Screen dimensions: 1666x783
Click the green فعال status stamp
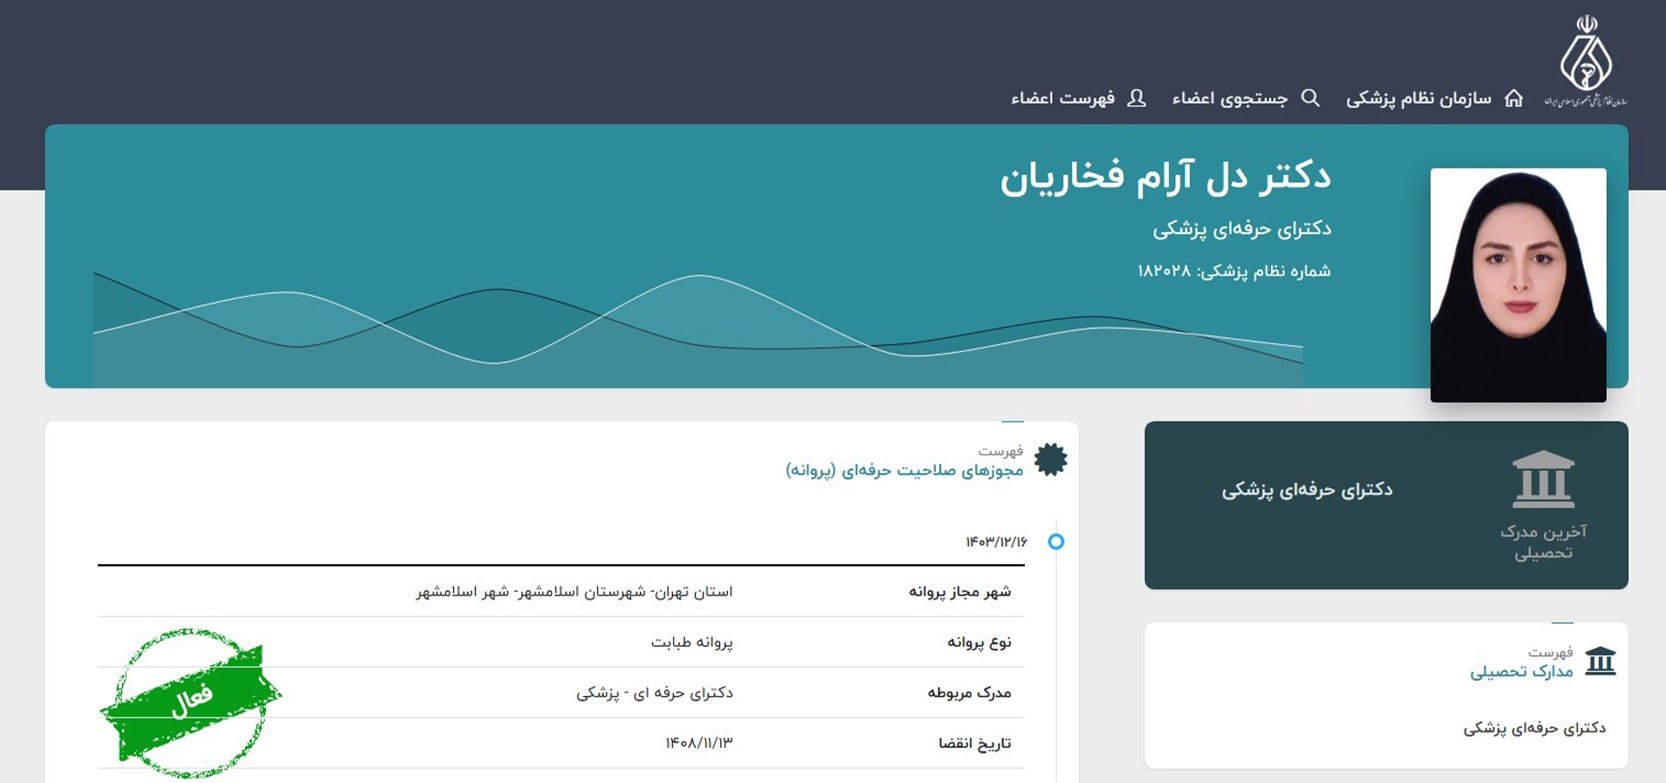click(190, 702)
